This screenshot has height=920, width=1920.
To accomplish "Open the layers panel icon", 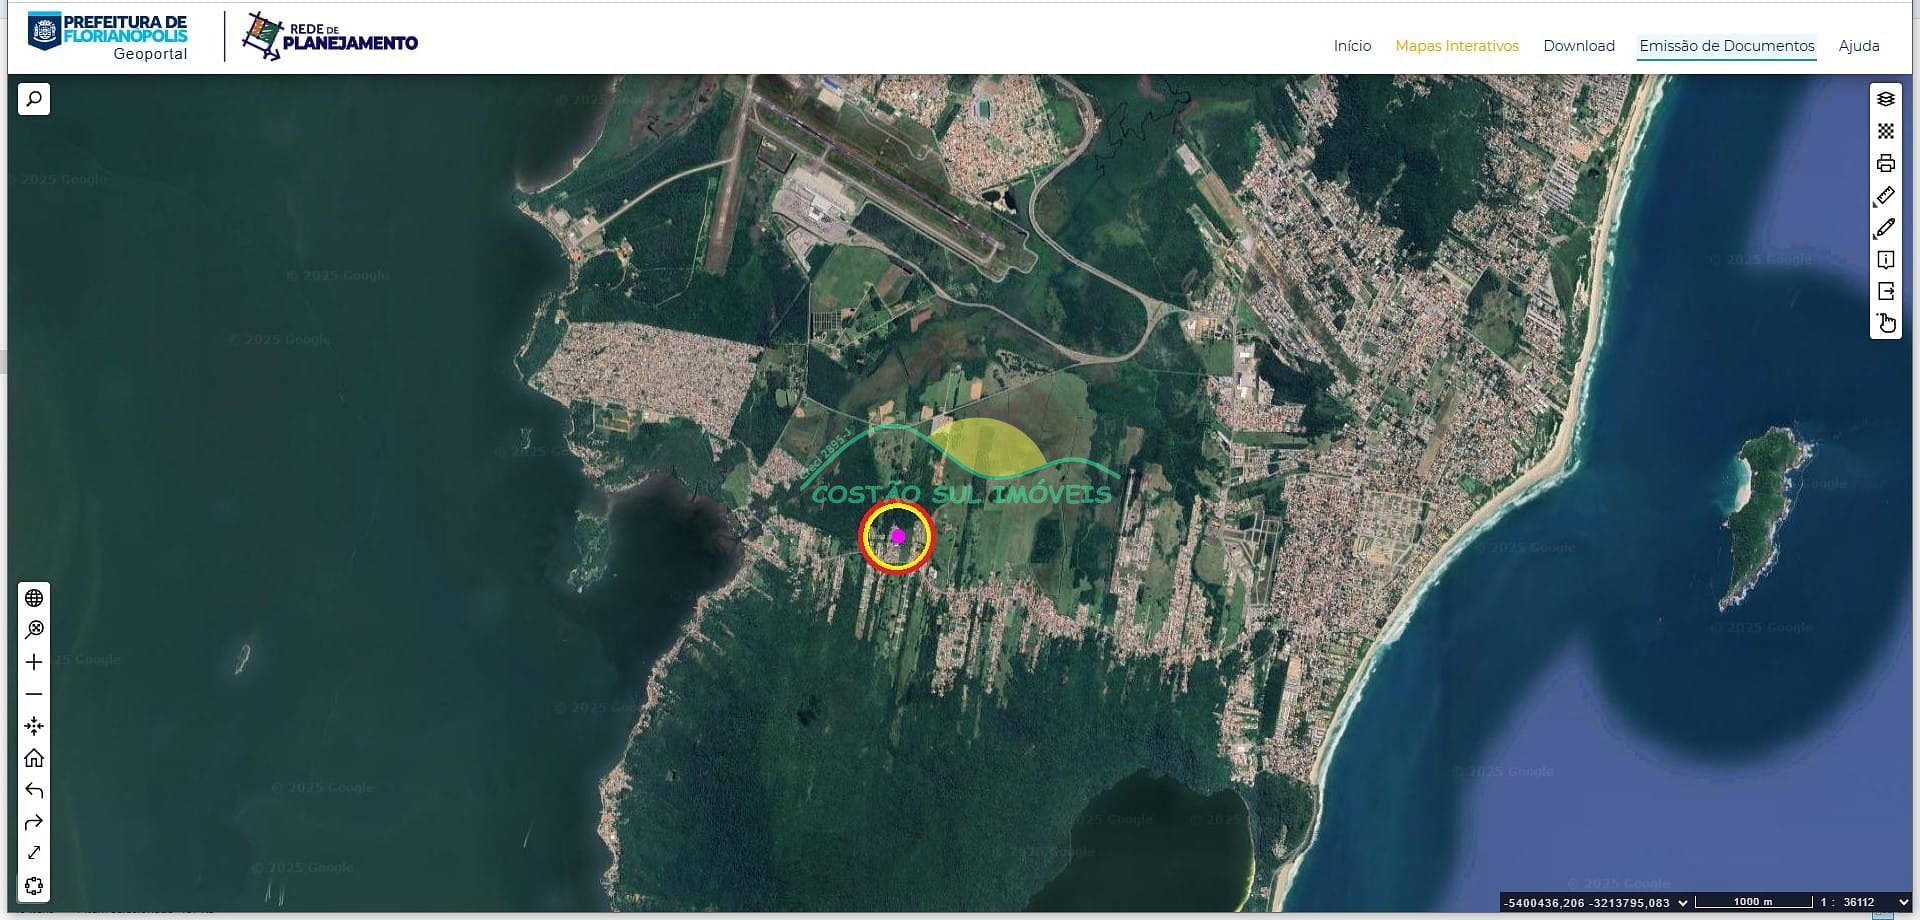I will point(1885,99).
